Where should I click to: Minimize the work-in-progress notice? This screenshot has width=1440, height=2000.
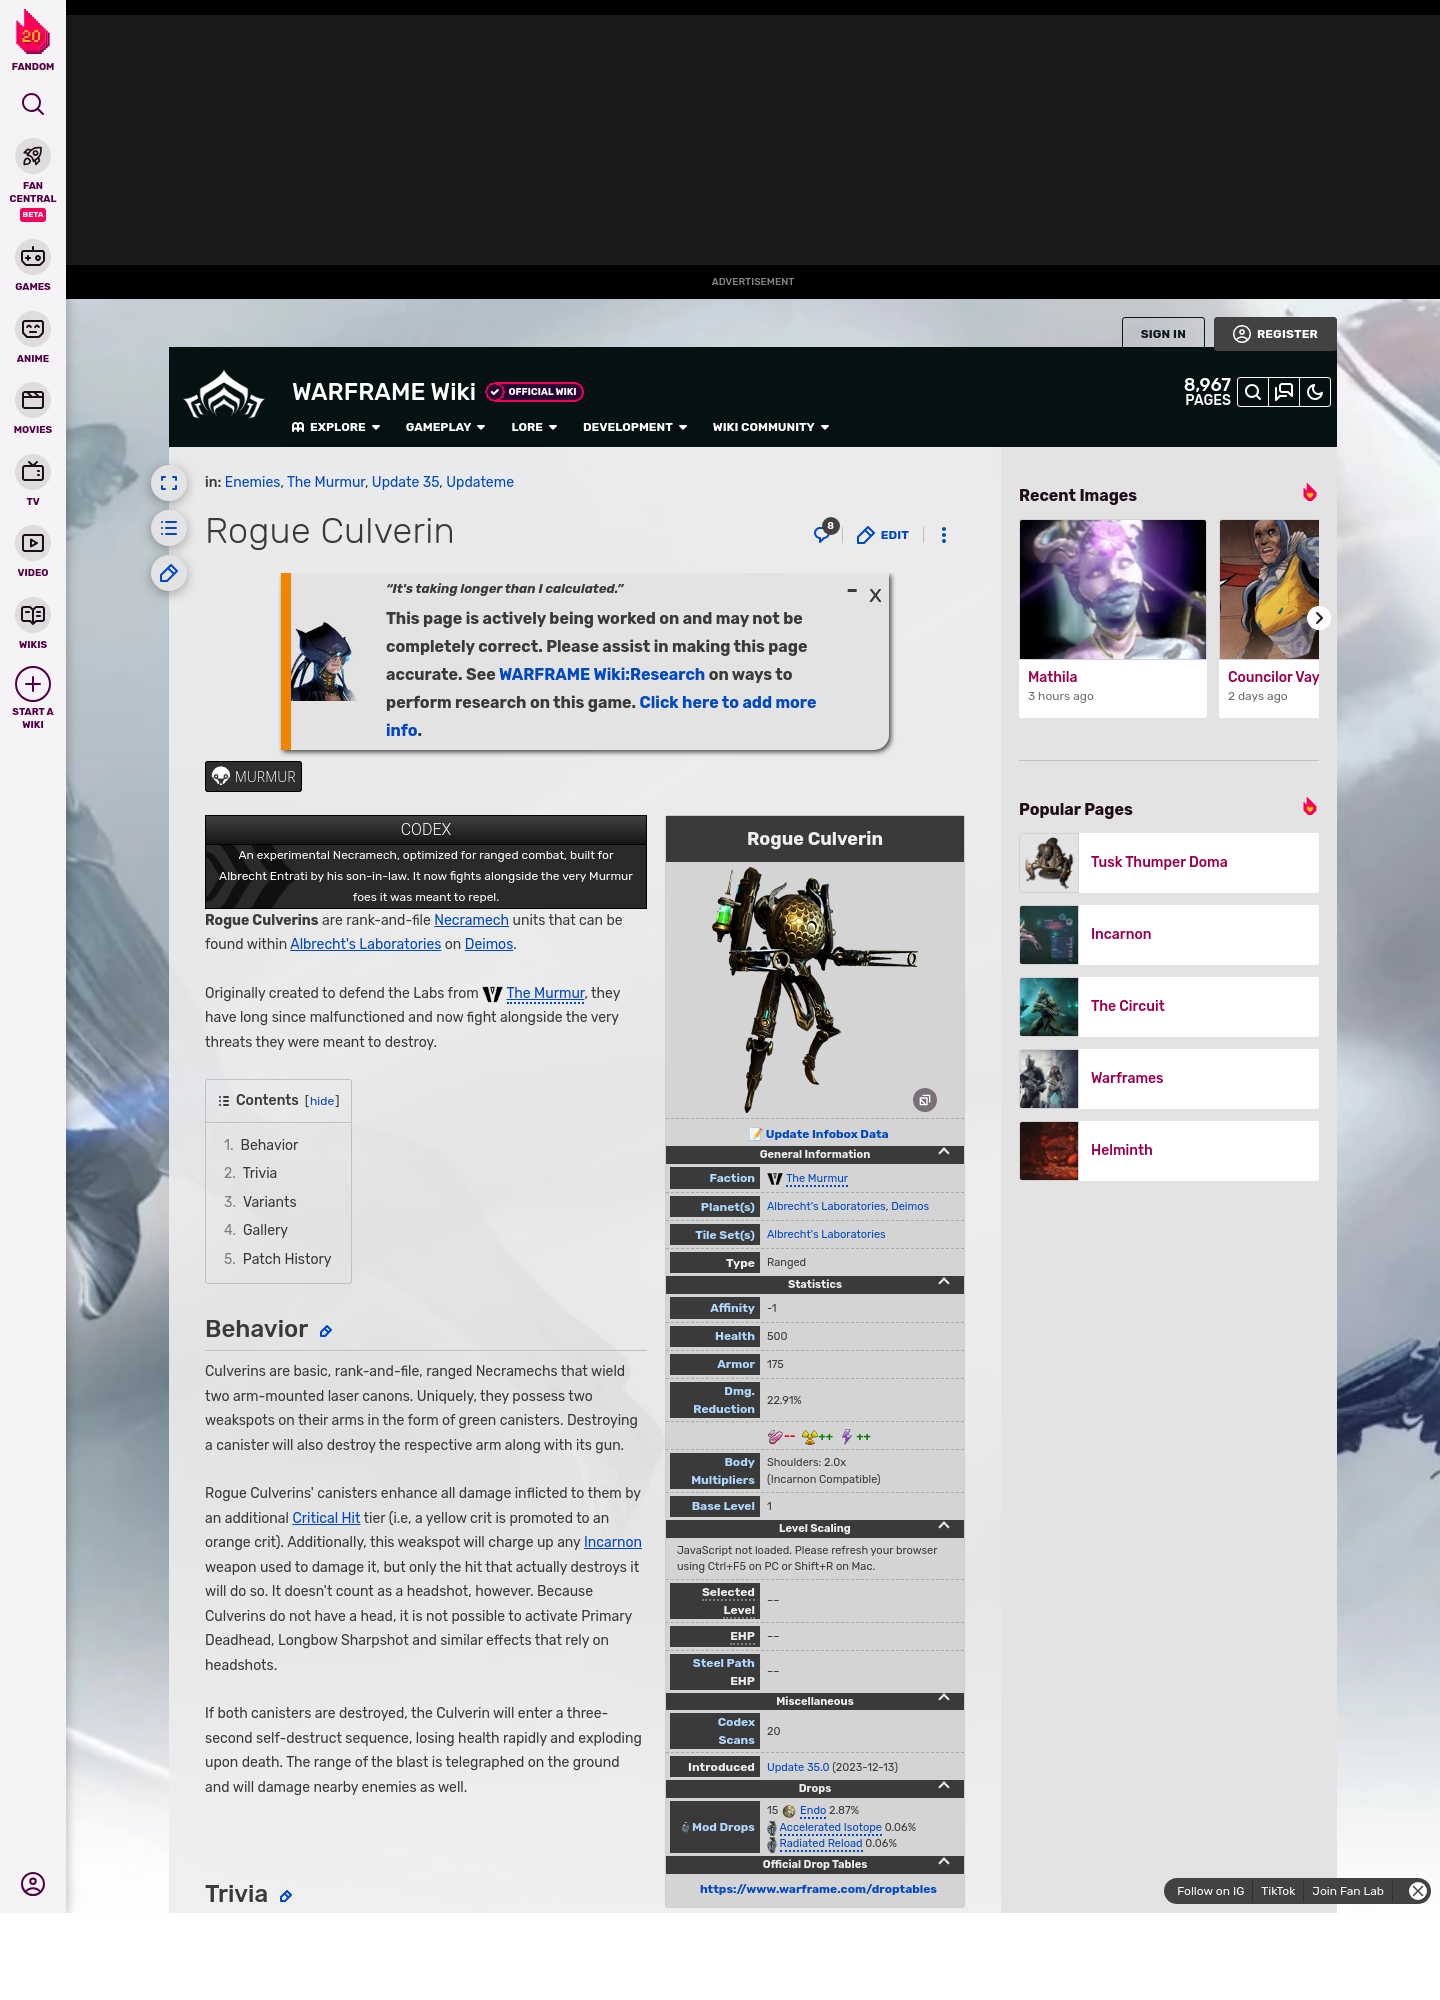coord(852,591)
